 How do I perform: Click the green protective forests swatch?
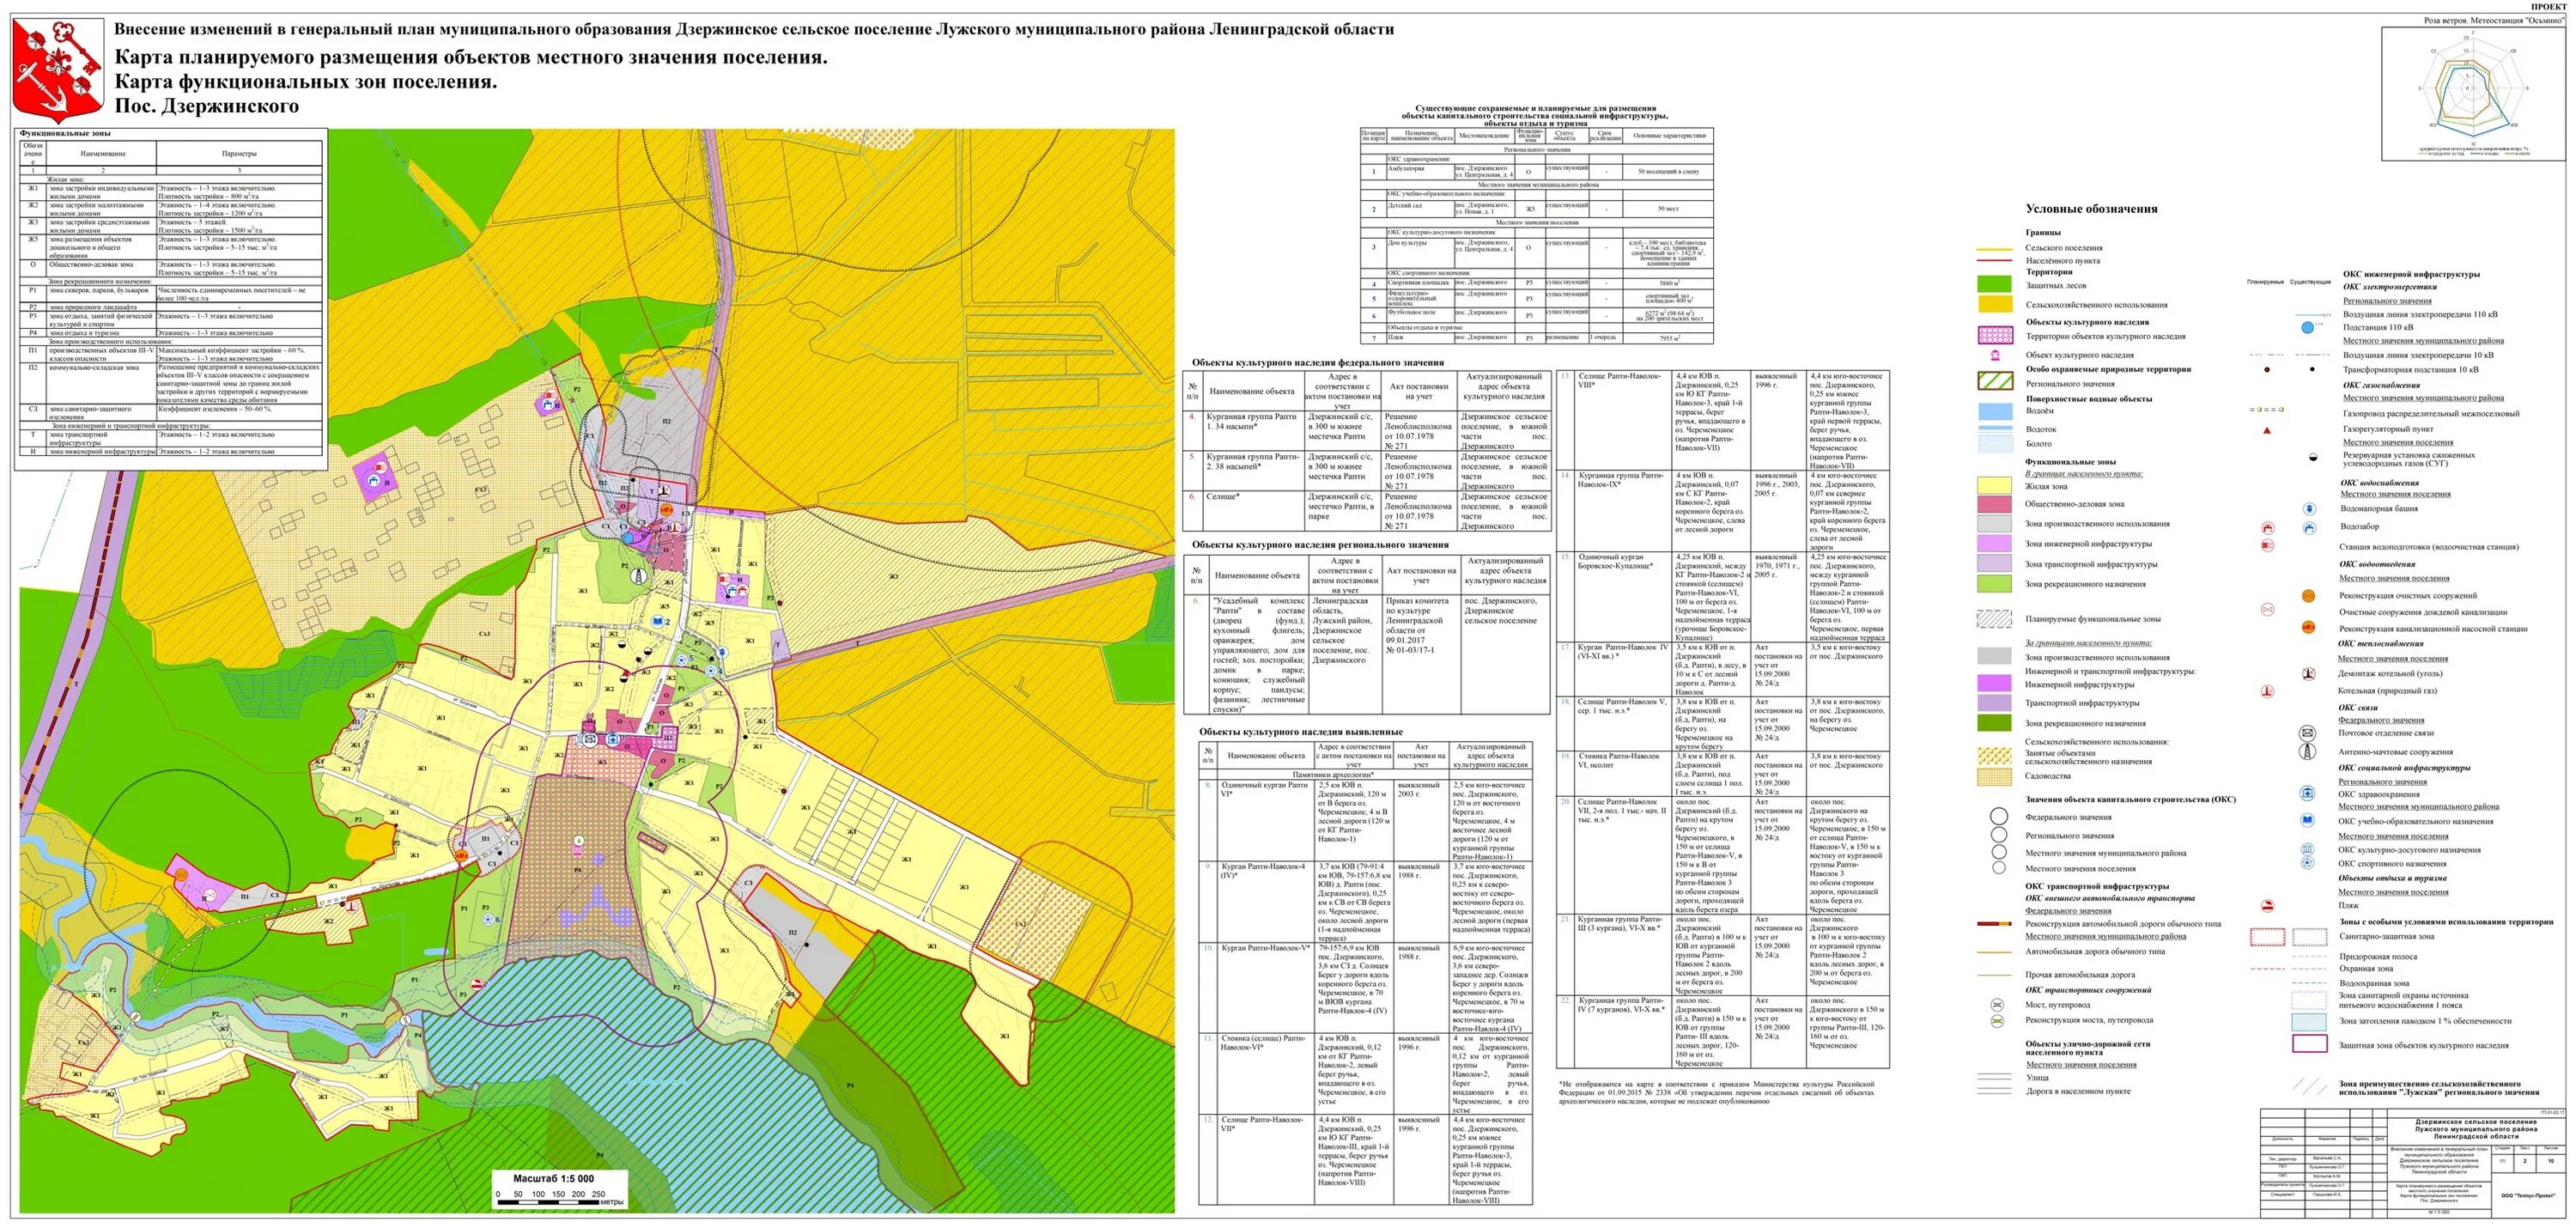pos(1995,285)
